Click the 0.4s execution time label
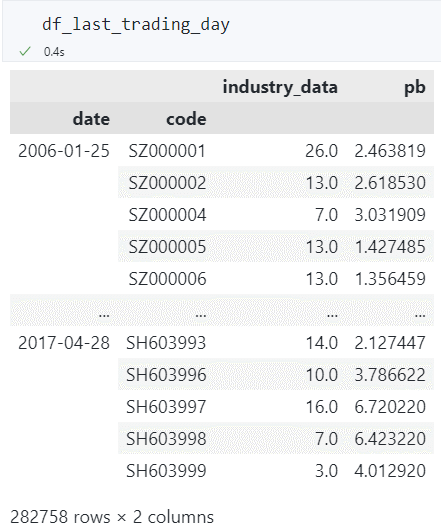441x532 pixels. coord(54,52)
